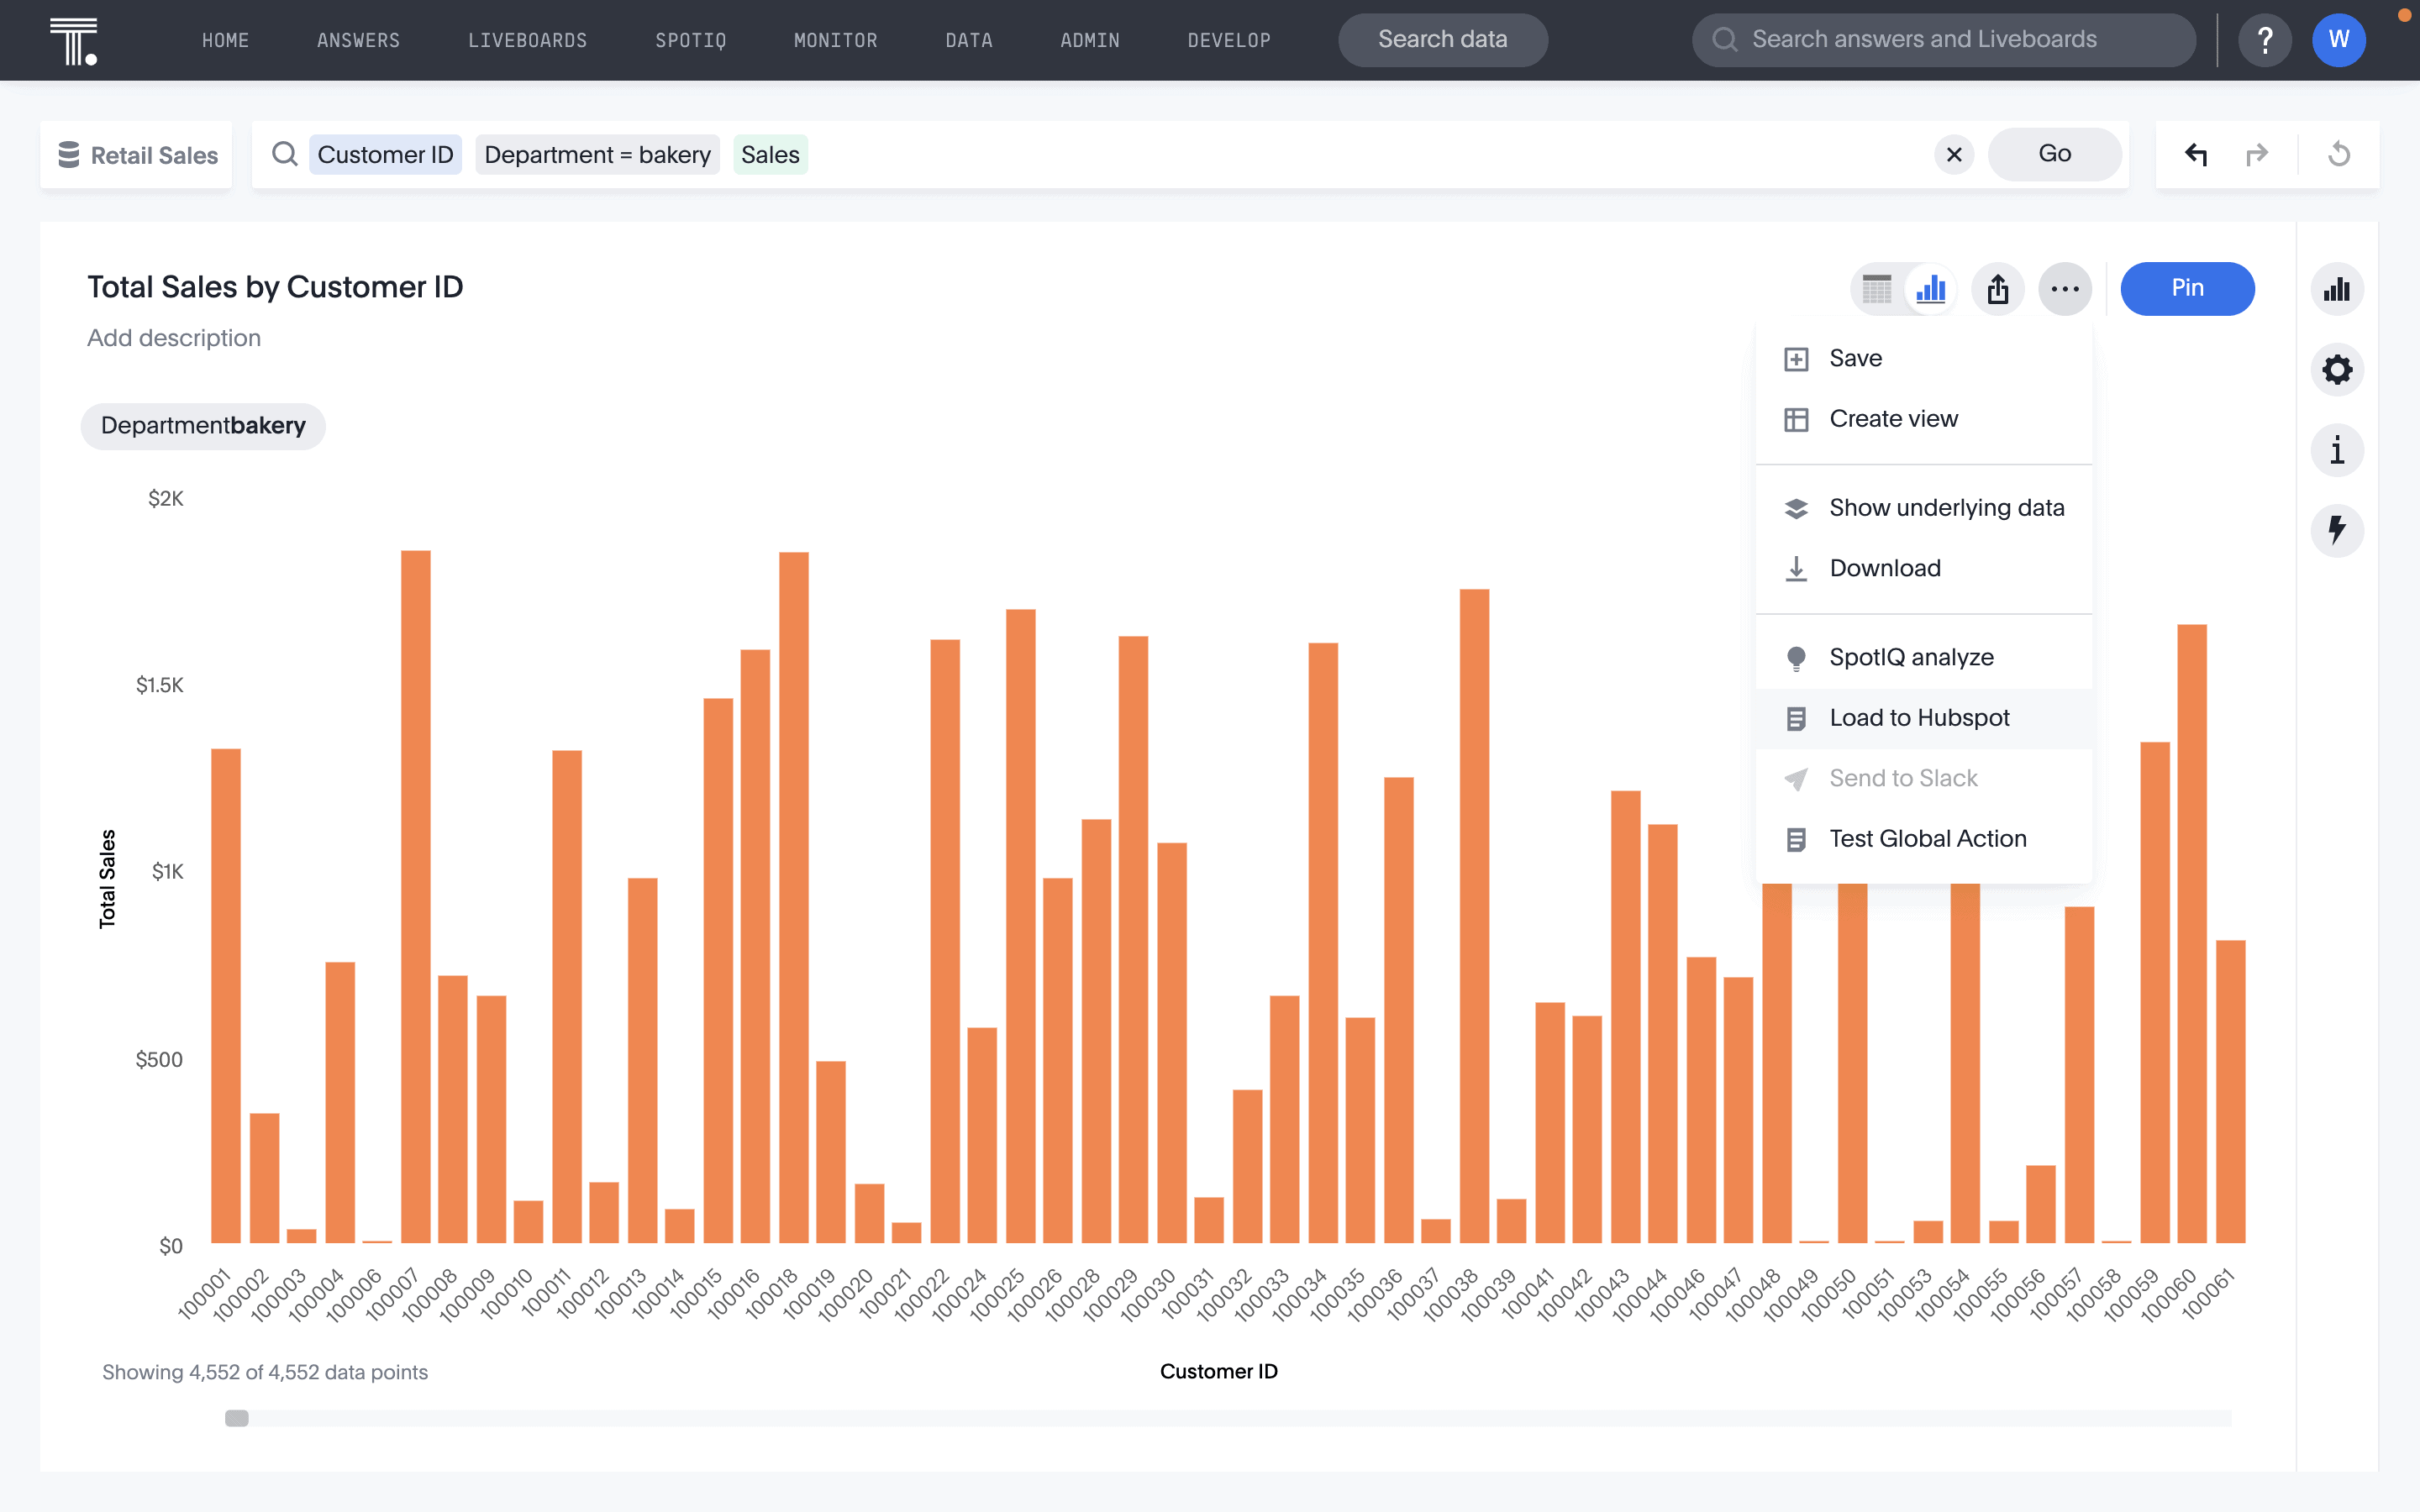Click the Retail Sales data source button
Image resolution: width=2420 pixels, height=1512 pixels.
(x=137, y=155)
